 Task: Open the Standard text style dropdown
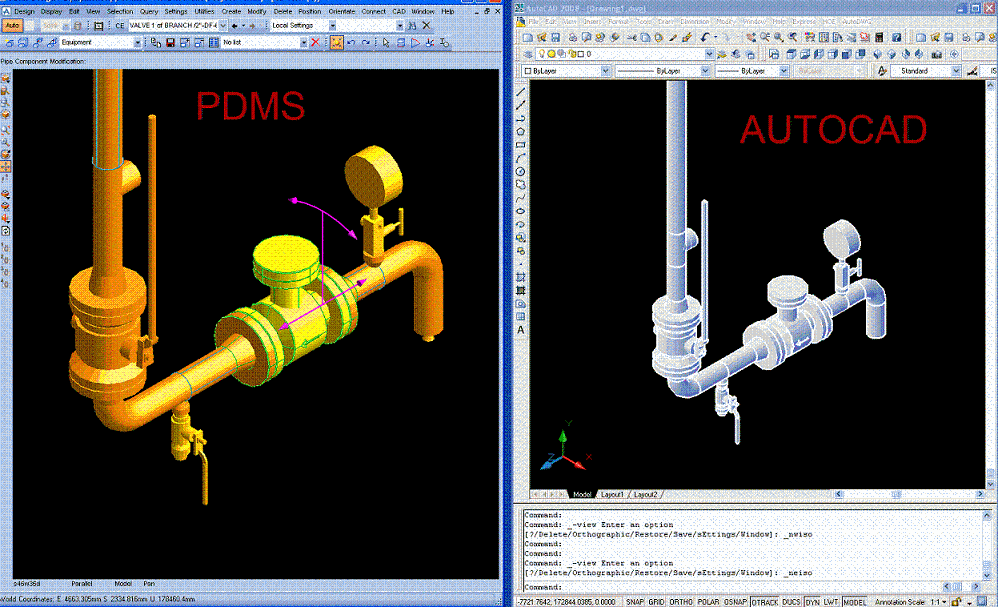pyautogui.click(x=956, y=71)
